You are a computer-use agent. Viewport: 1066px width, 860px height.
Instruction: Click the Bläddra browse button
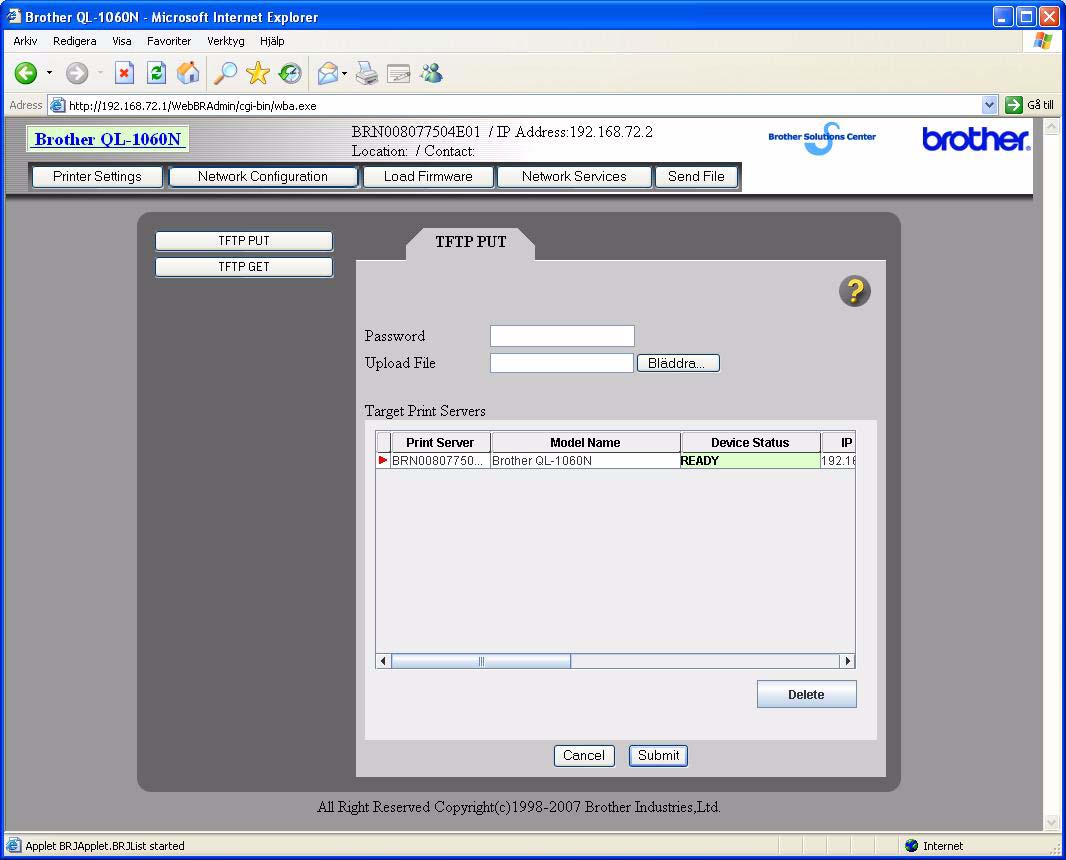(678, 363)
